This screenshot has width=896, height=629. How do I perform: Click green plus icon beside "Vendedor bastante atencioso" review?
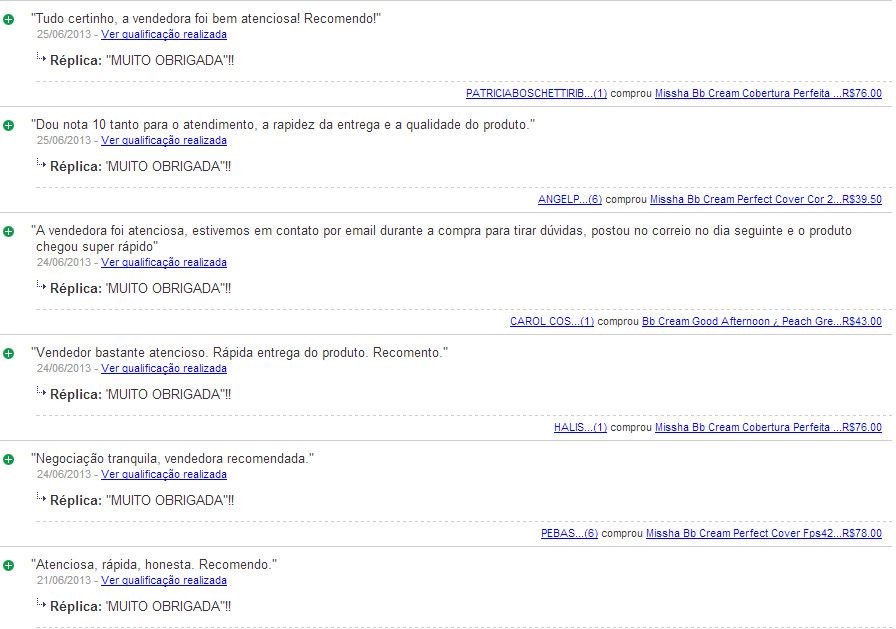point(9,353)
